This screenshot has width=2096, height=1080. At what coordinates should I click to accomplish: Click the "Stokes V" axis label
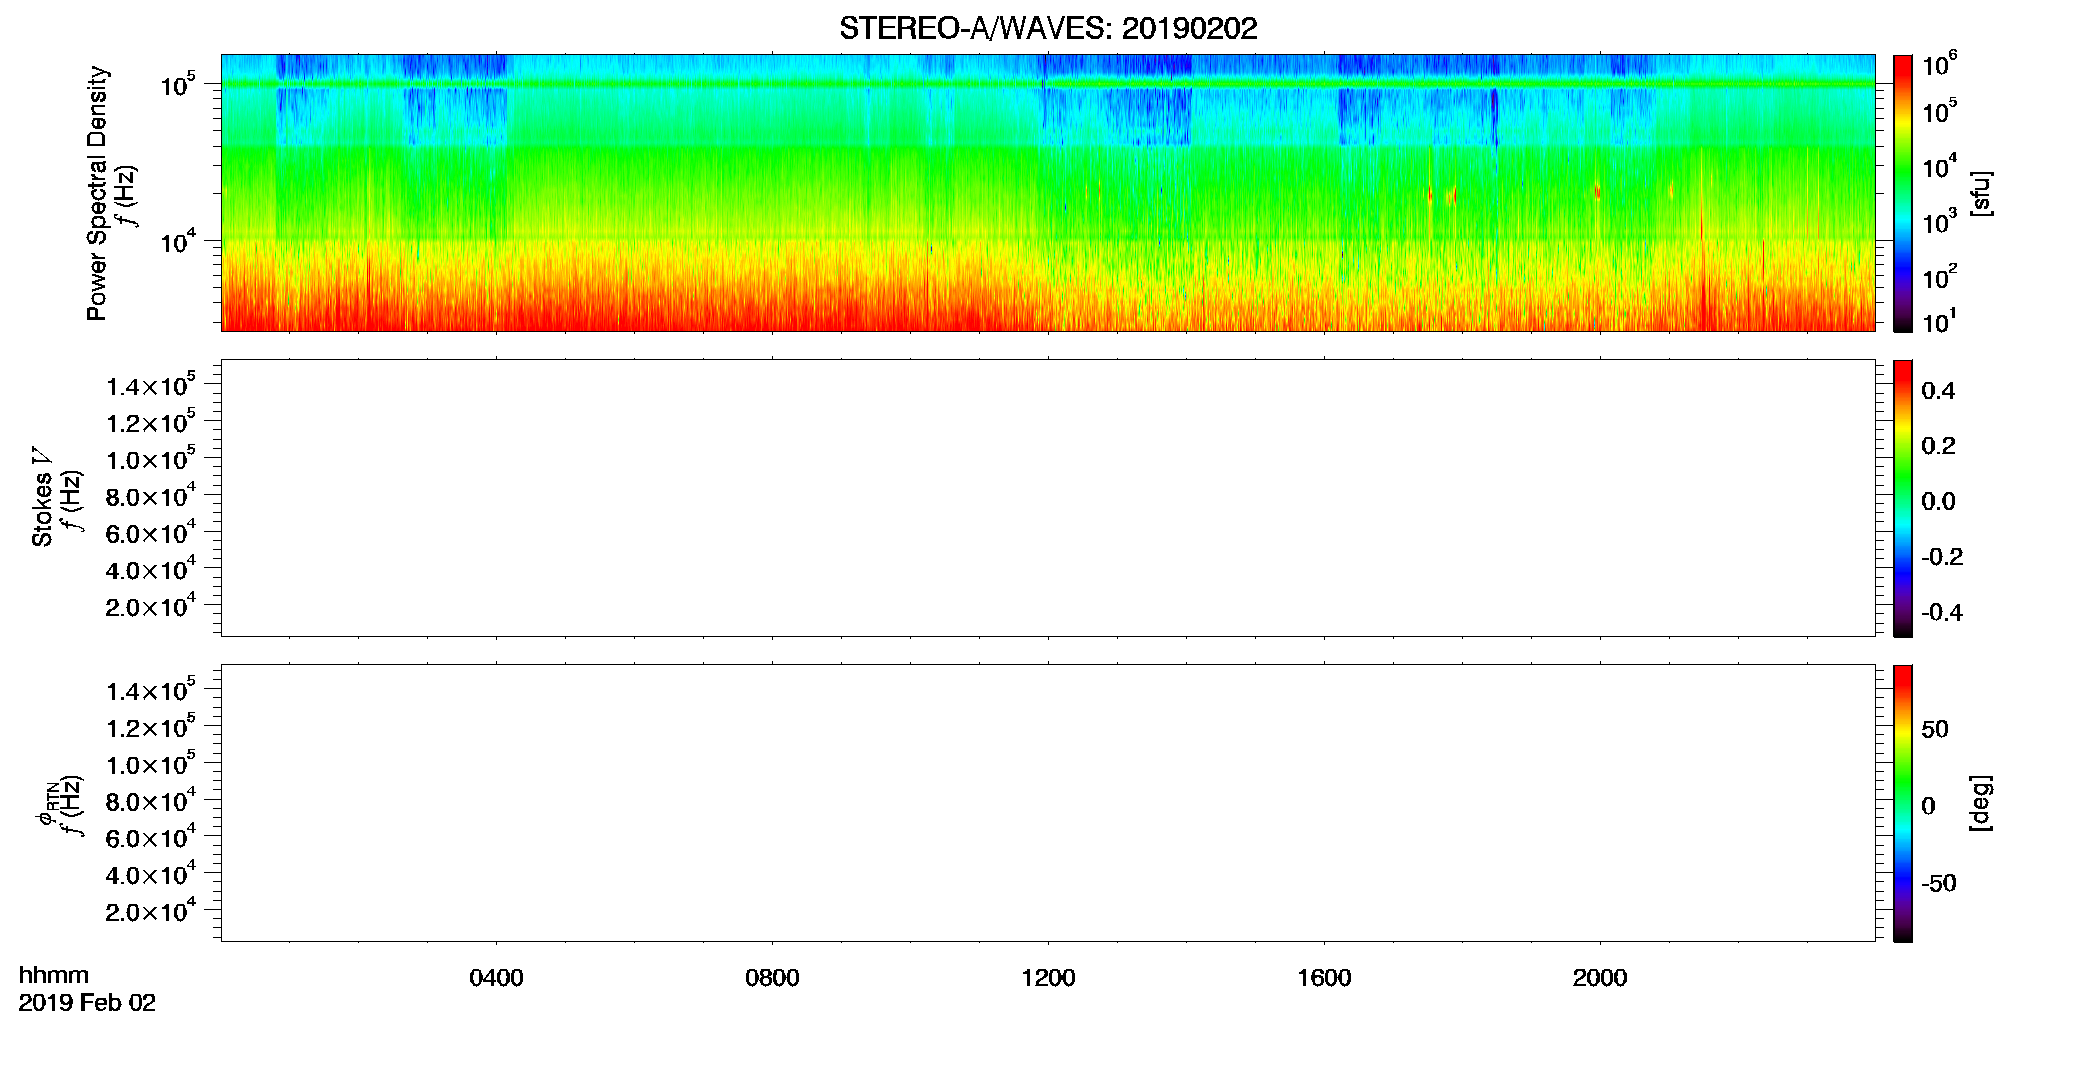(43, 498)
